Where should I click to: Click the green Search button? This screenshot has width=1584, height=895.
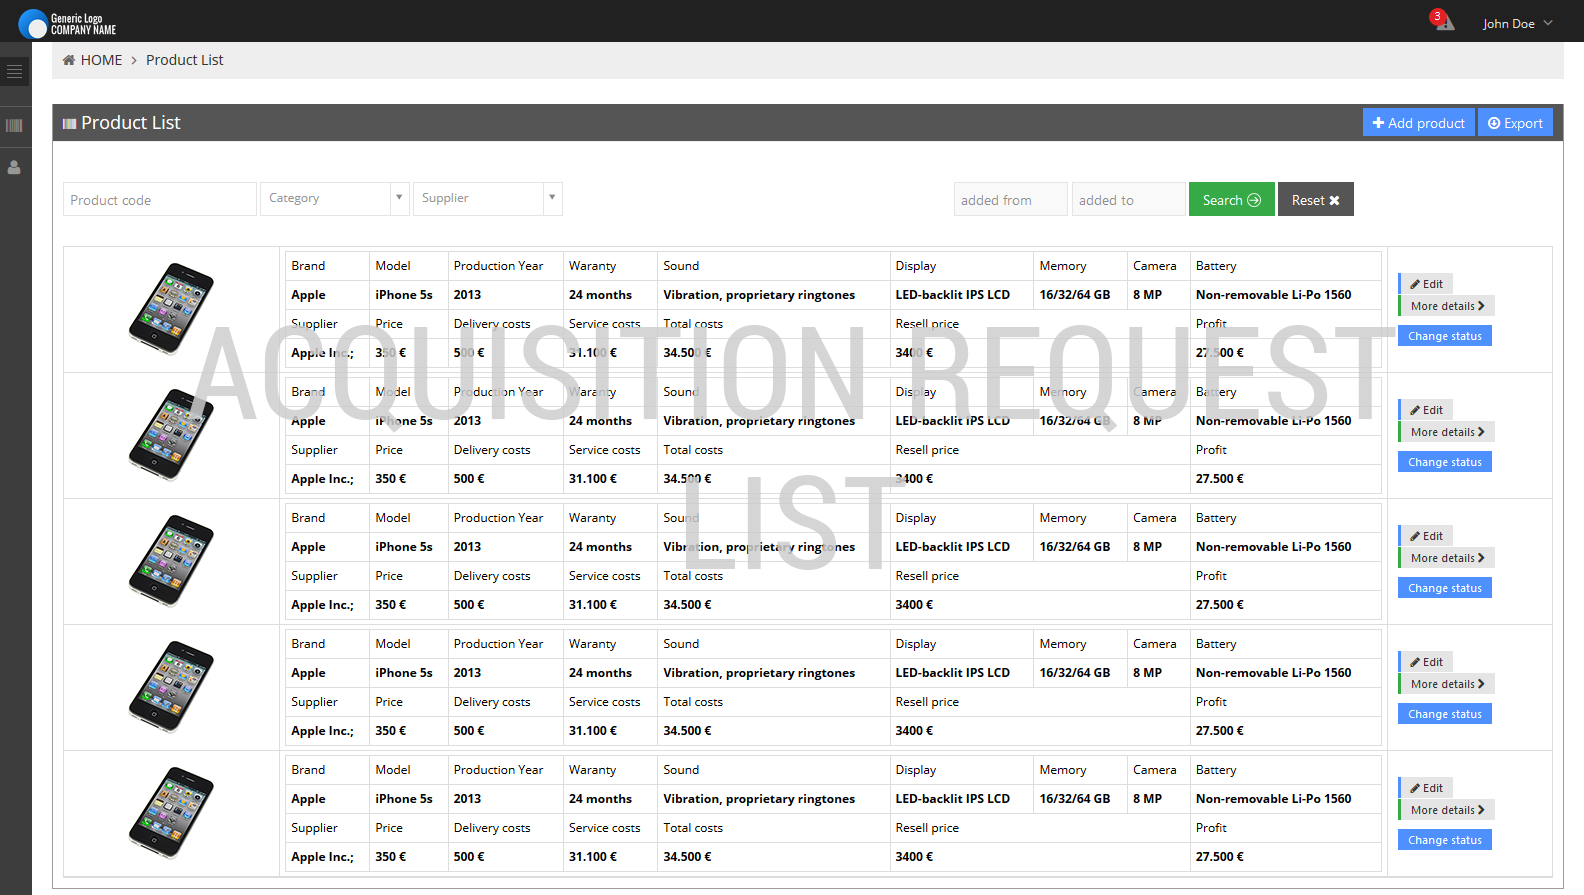tap(1232, 199)
